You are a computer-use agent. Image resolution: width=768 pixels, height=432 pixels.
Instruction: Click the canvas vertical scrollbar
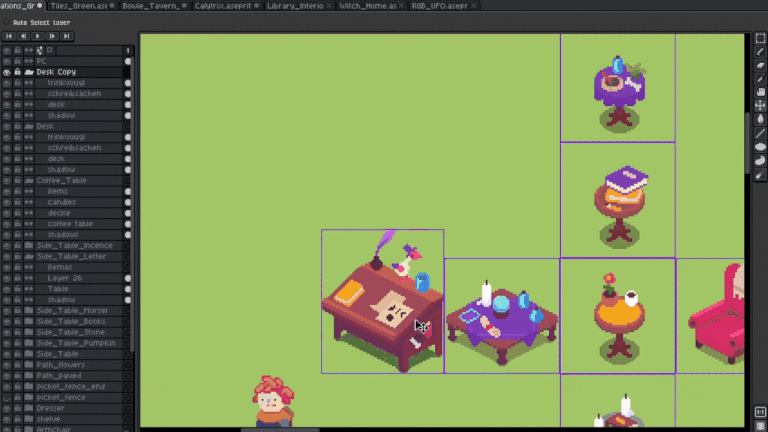(x=747, y=143)
